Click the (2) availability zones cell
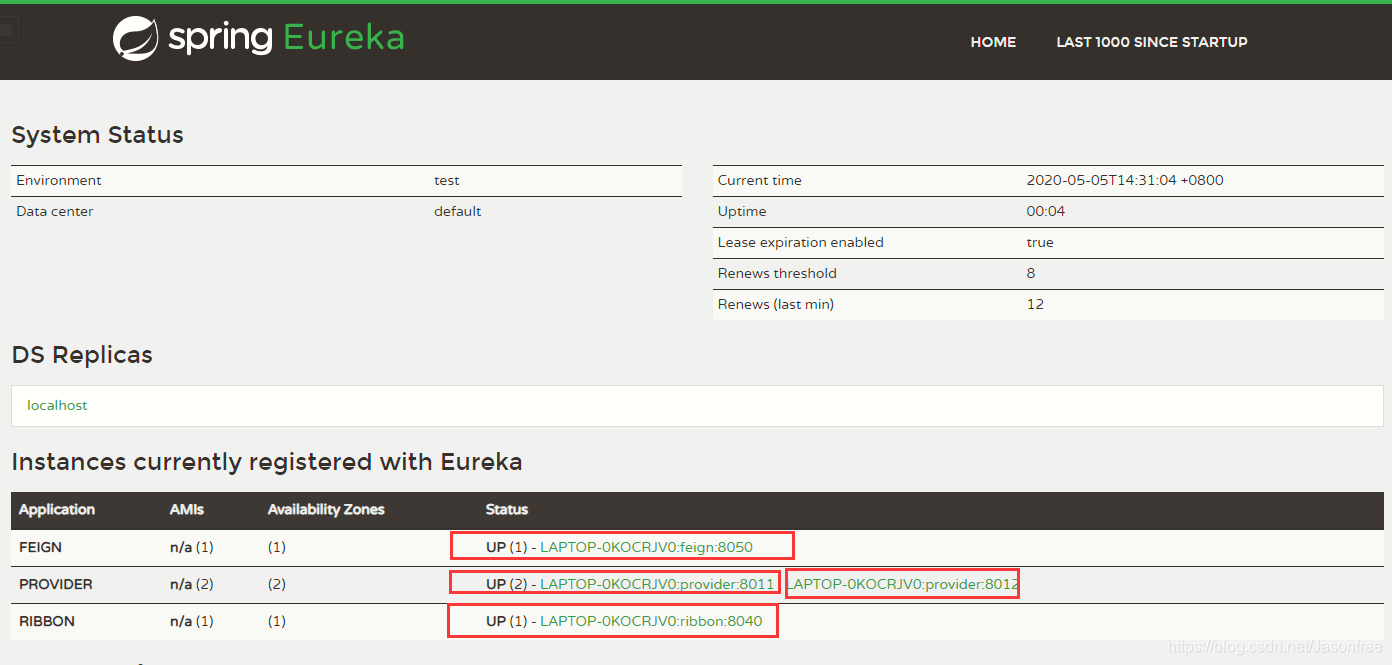Viewport: 1392px width, 665px height. click(277, 584)
